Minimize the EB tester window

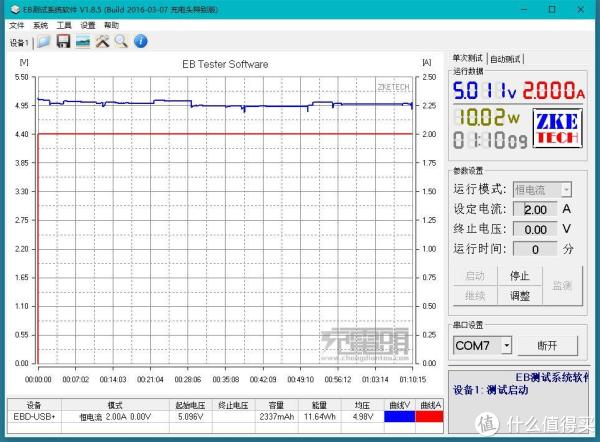point(524,9)
